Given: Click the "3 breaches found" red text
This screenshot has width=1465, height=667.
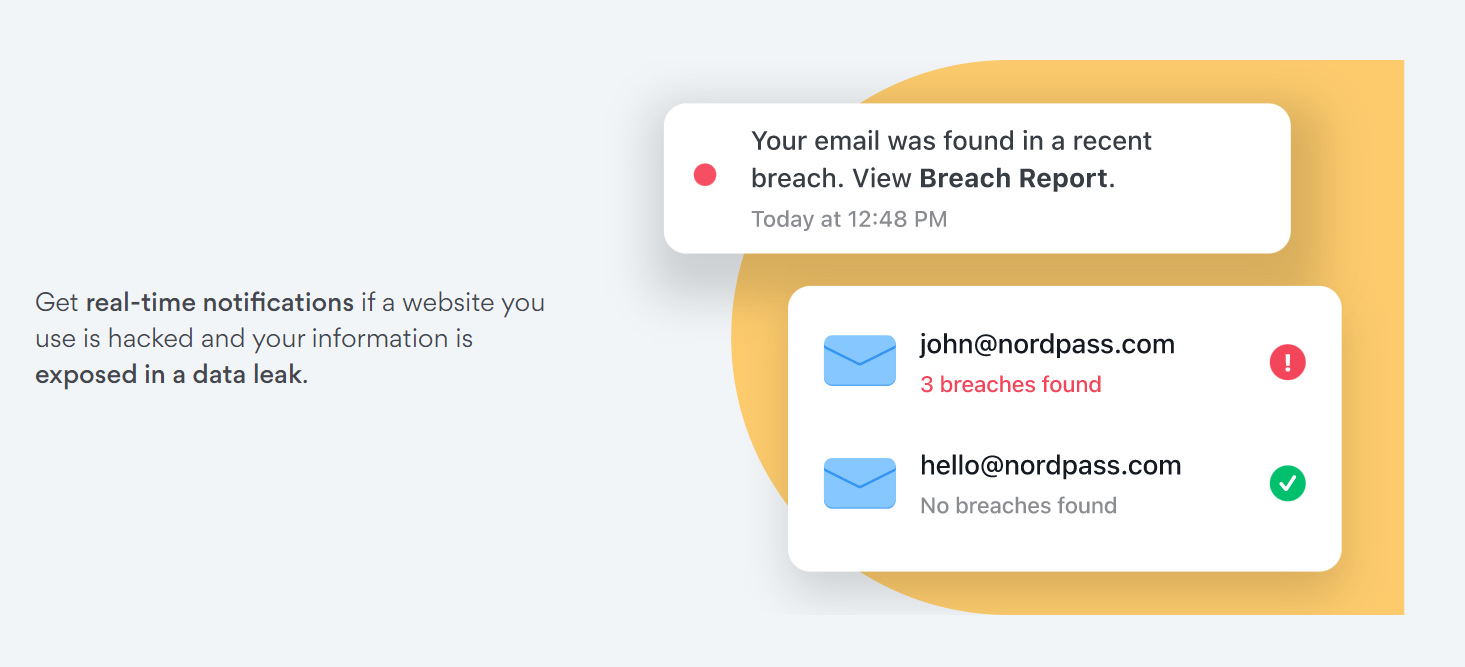Looking at the screenshot, I should (1011, 385).
